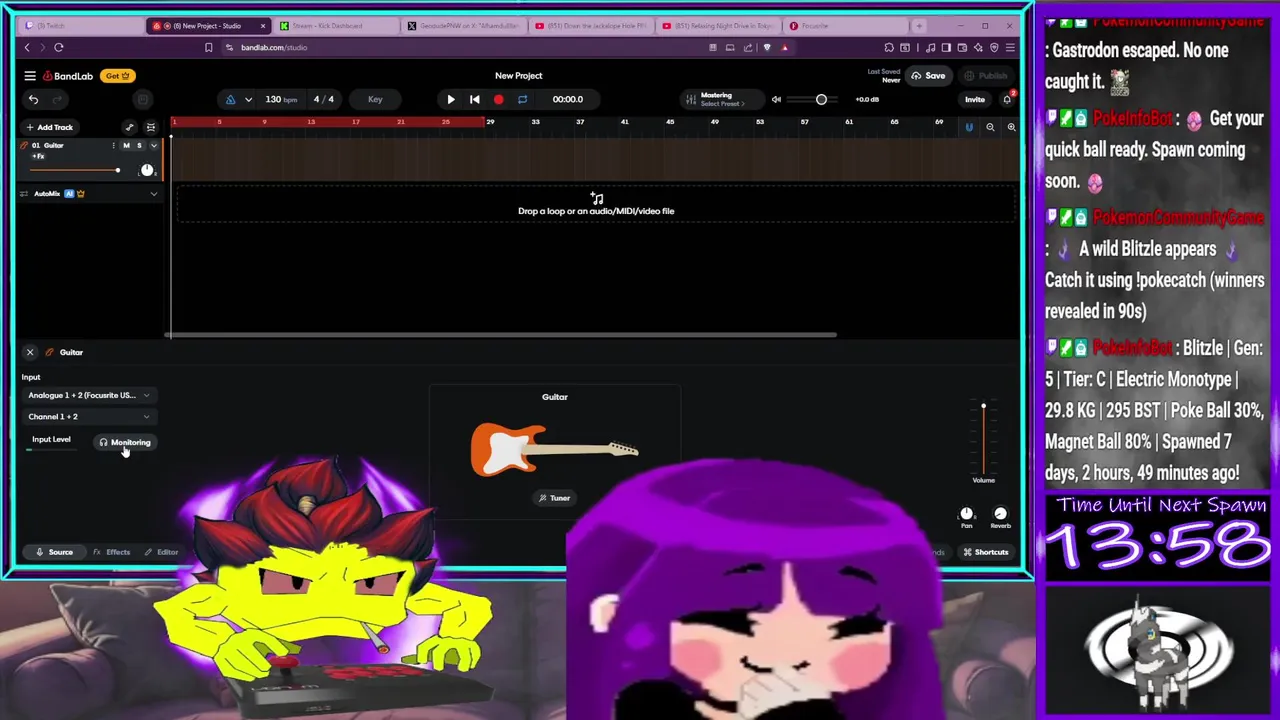Viewport: 1280px width, 720px height.
Task: Click the automation curve icon beside Add Track
Action: pyautogui.click(x=129, y=127)
